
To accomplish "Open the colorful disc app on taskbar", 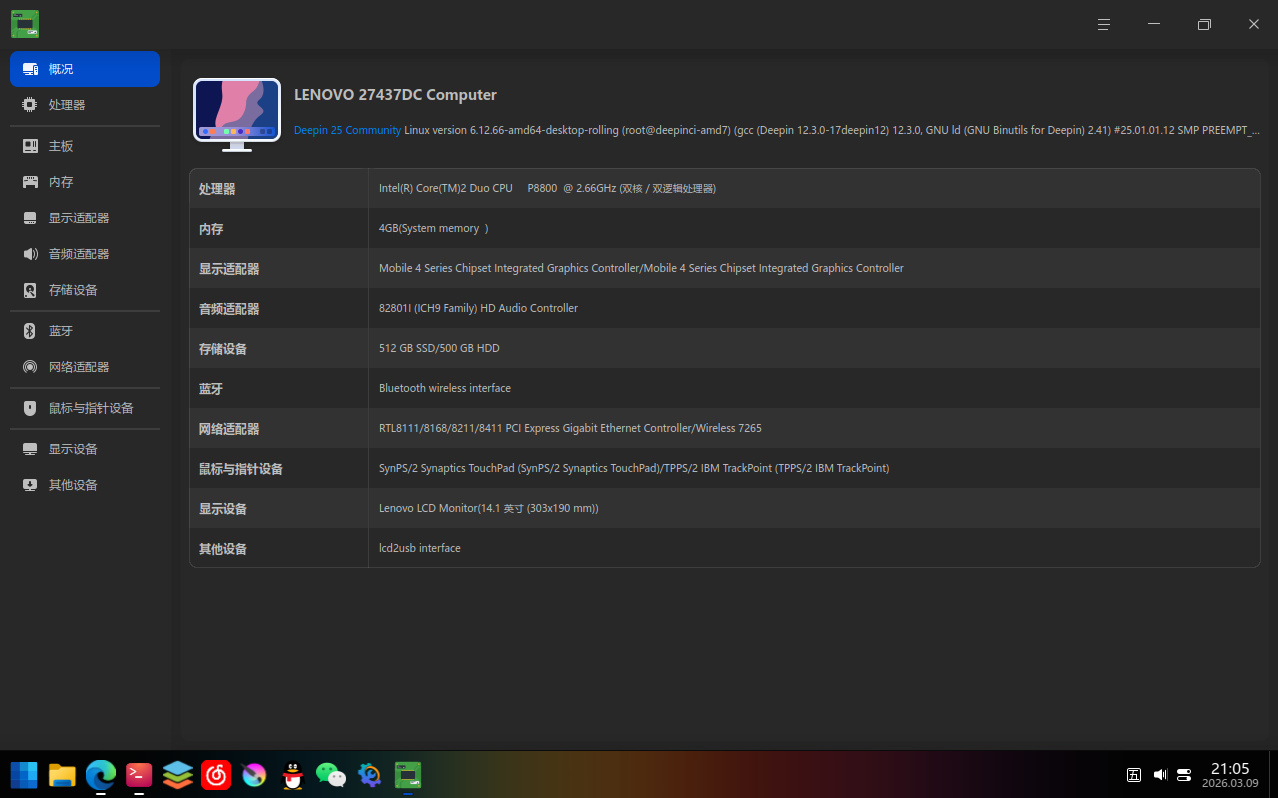I will click(x=254, y=775).
